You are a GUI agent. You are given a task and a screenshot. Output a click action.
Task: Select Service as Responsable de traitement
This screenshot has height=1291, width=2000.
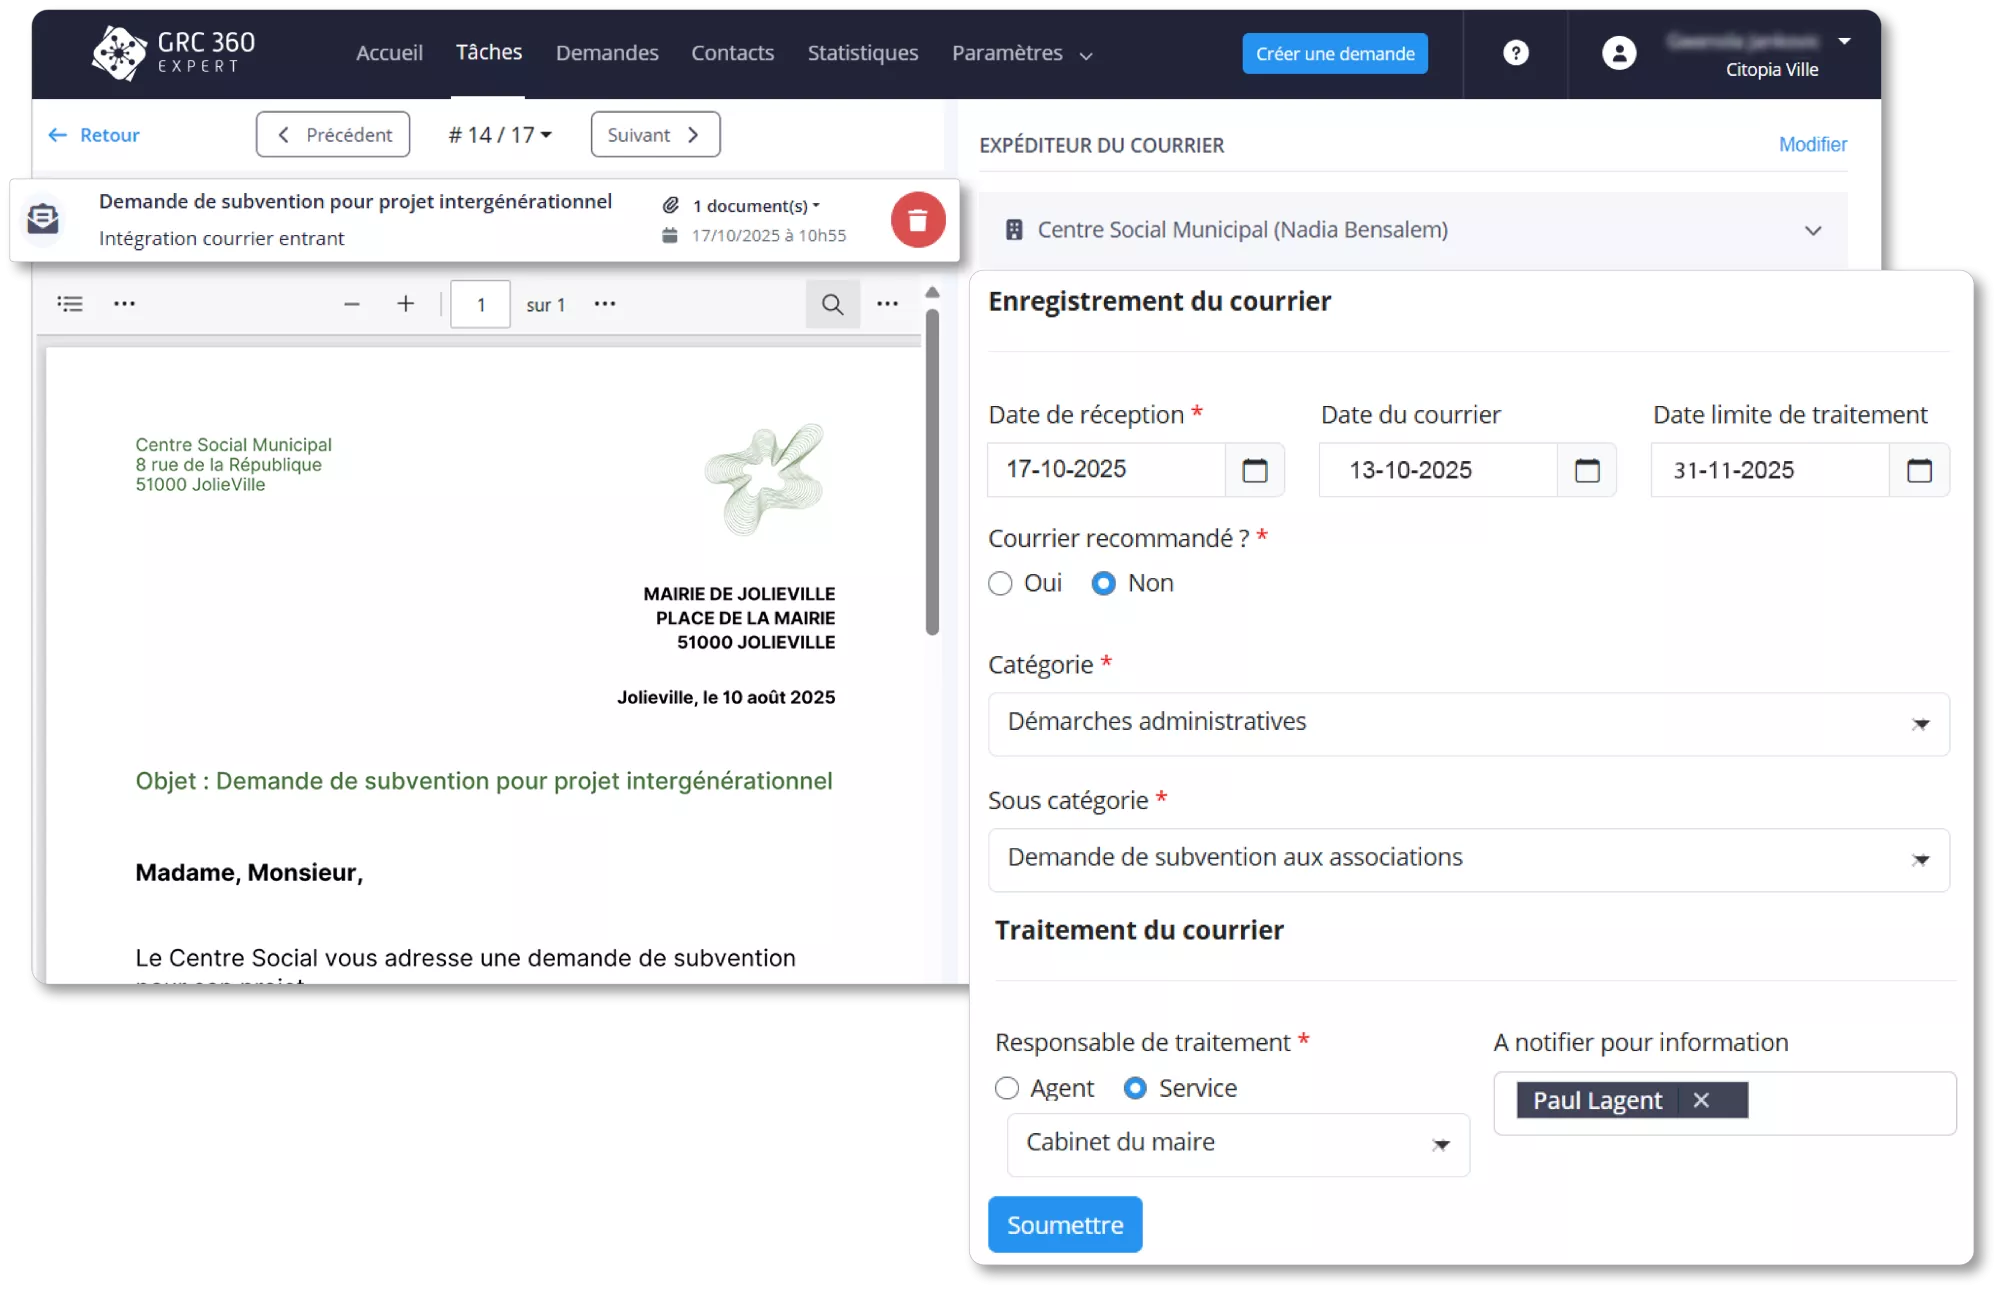pyautogui.click(x=1136, y=1088)
